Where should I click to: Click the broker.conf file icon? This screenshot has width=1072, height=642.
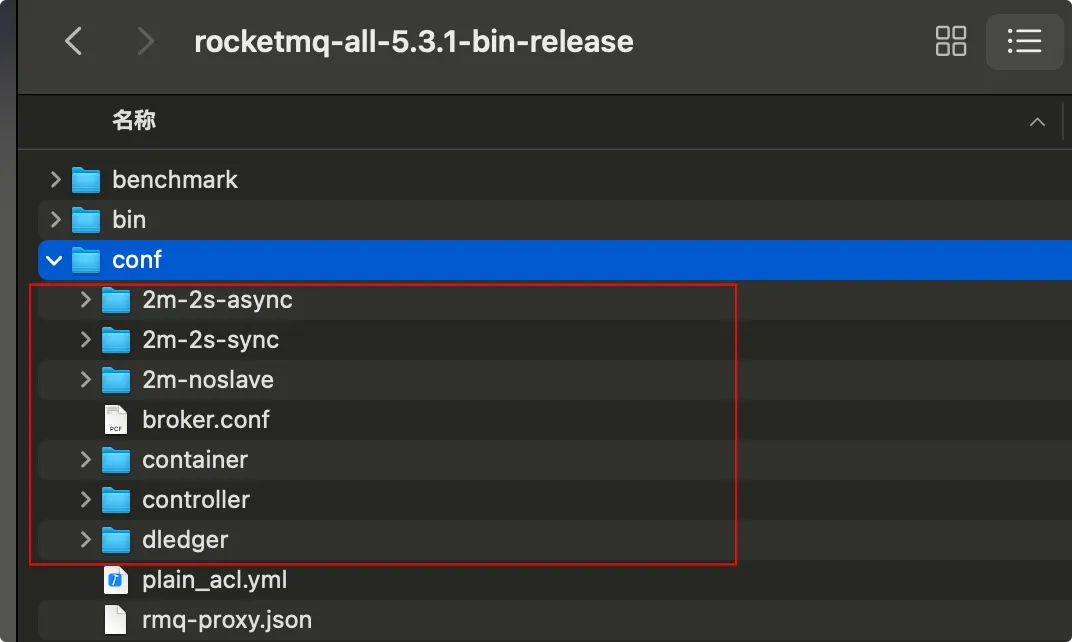117,420
